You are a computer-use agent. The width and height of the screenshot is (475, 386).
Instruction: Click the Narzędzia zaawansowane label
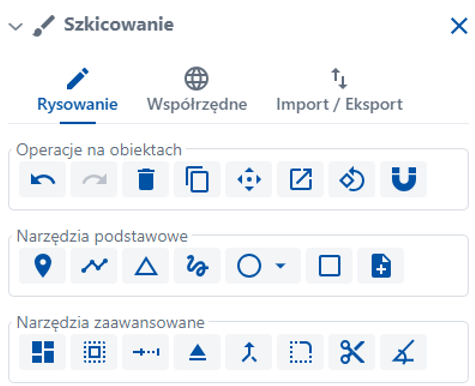click(110, 323)
